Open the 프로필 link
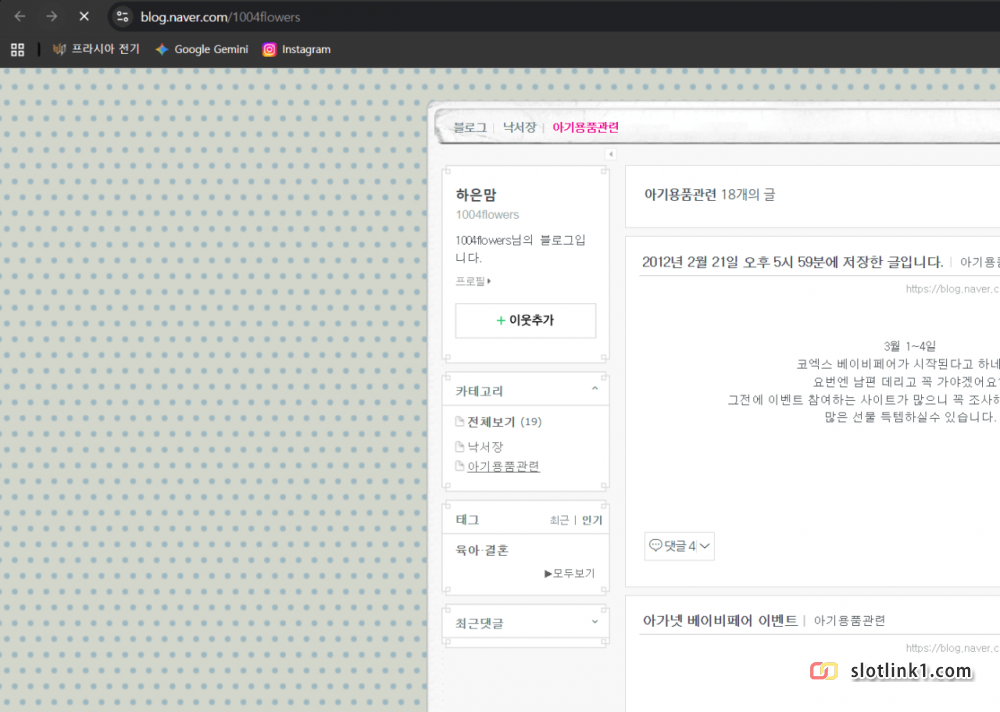 point(472,281)
